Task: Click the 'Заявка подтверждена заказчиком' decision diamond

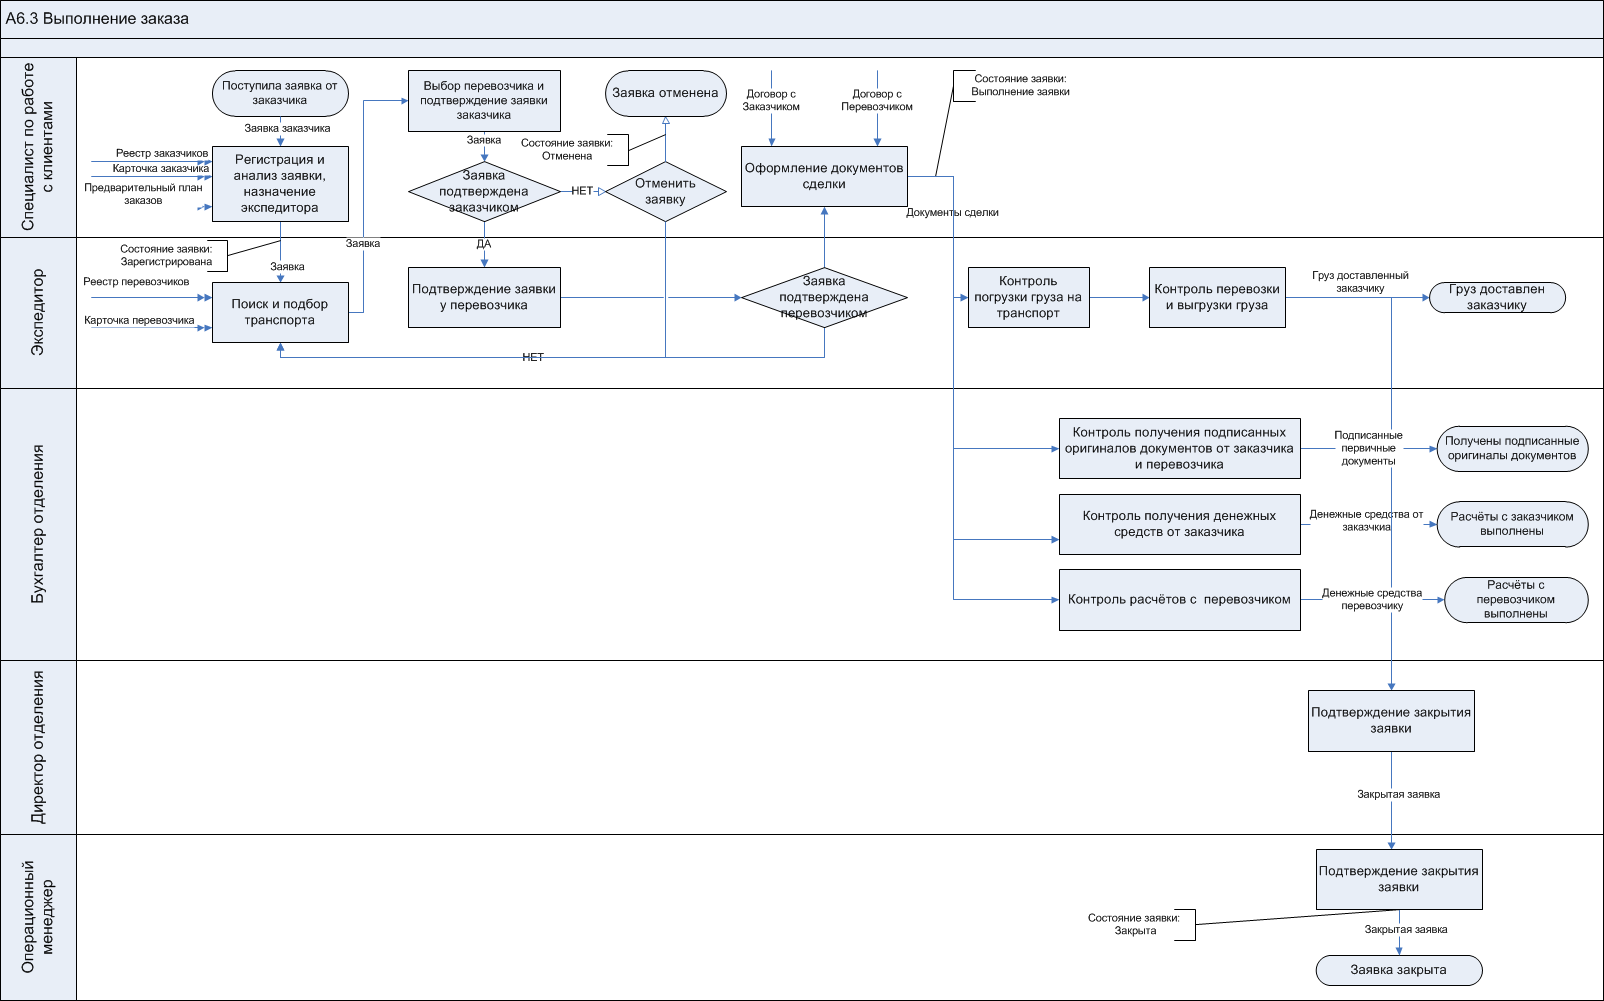Action: coord(484,191)
